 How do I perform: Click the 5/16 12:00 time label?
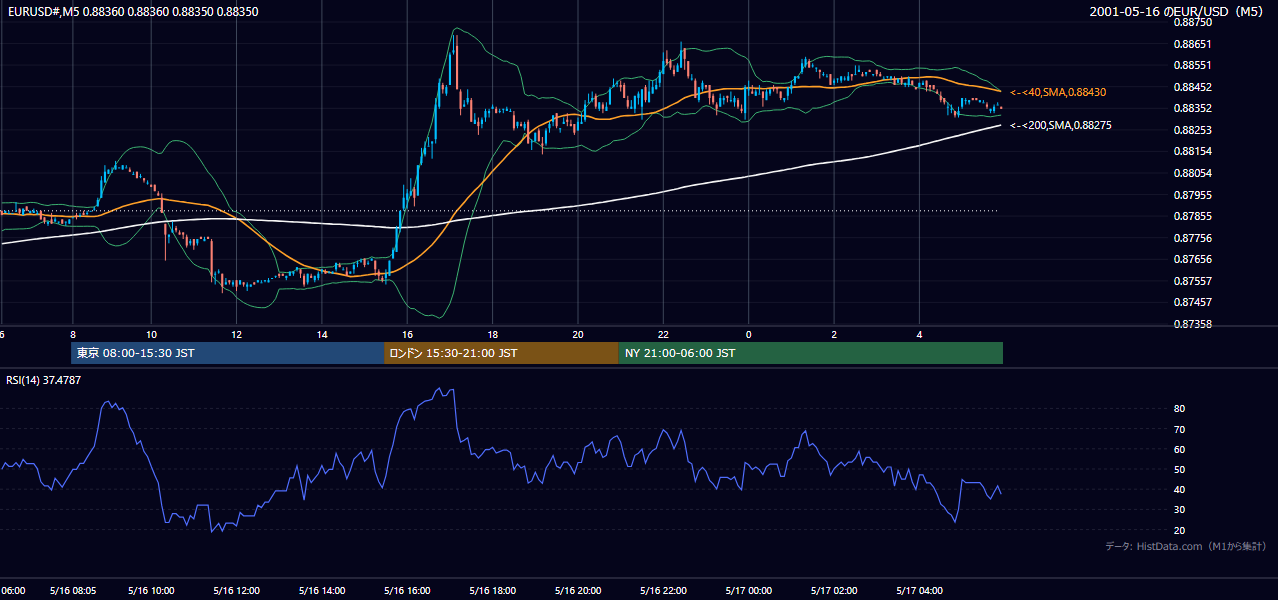coord(237,590)
